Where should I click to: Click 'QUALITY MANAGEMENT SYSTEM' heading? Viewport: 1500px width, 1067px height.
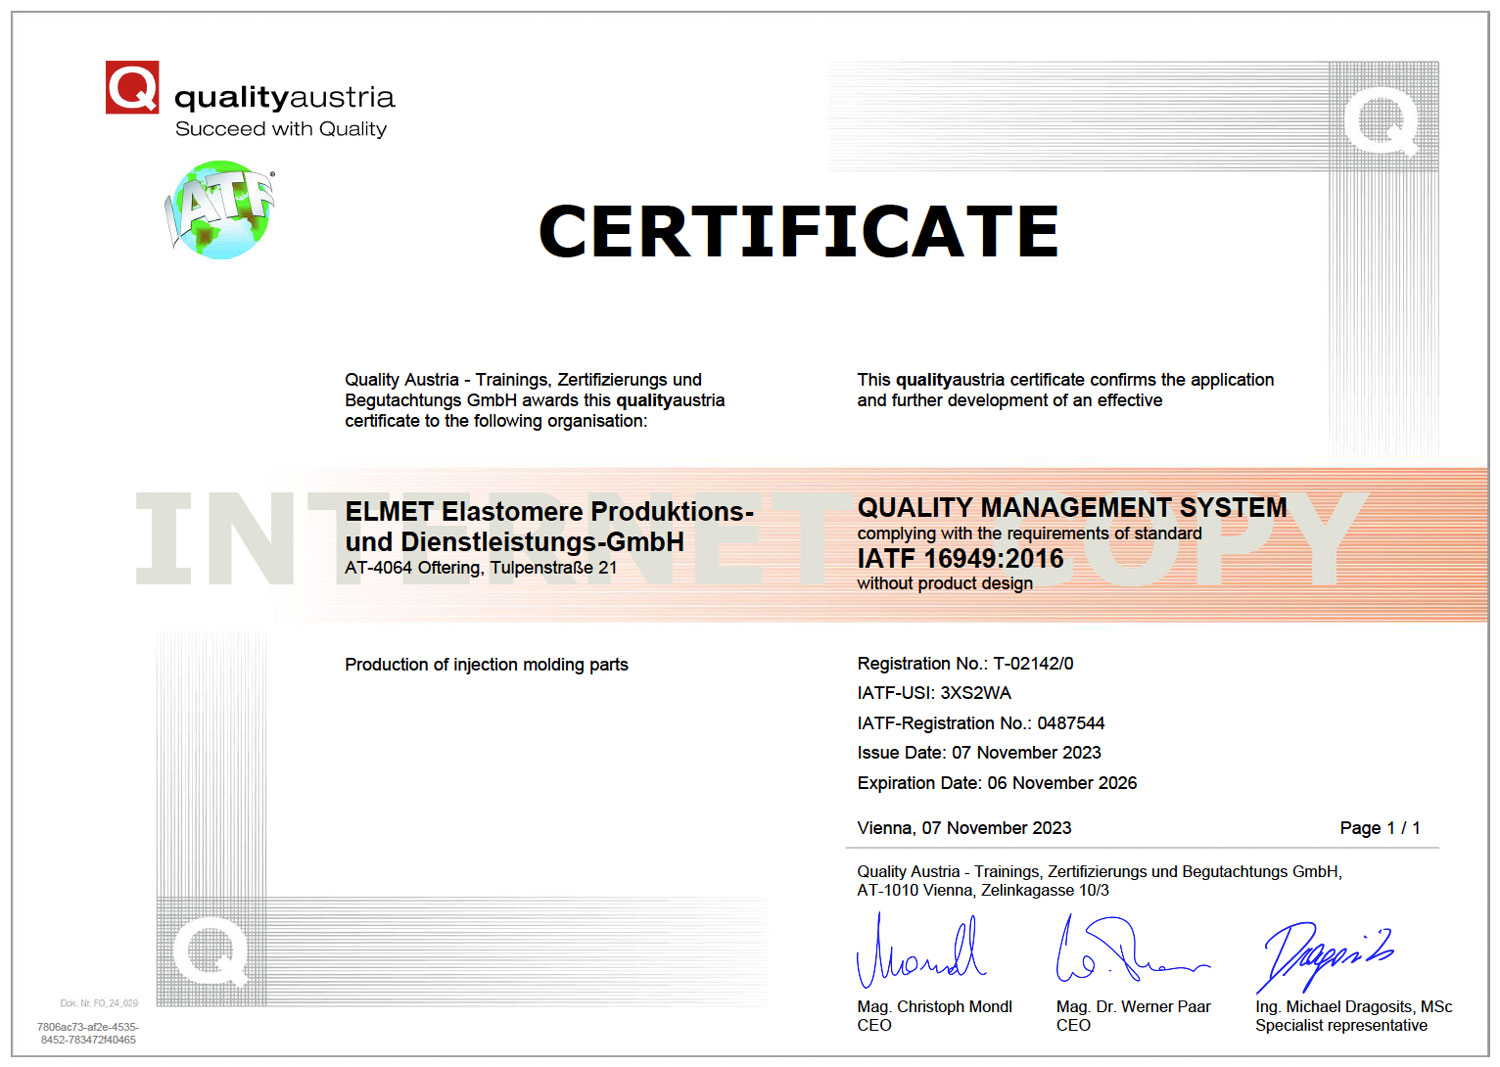pyautogui.click(x=1072, y=507)
